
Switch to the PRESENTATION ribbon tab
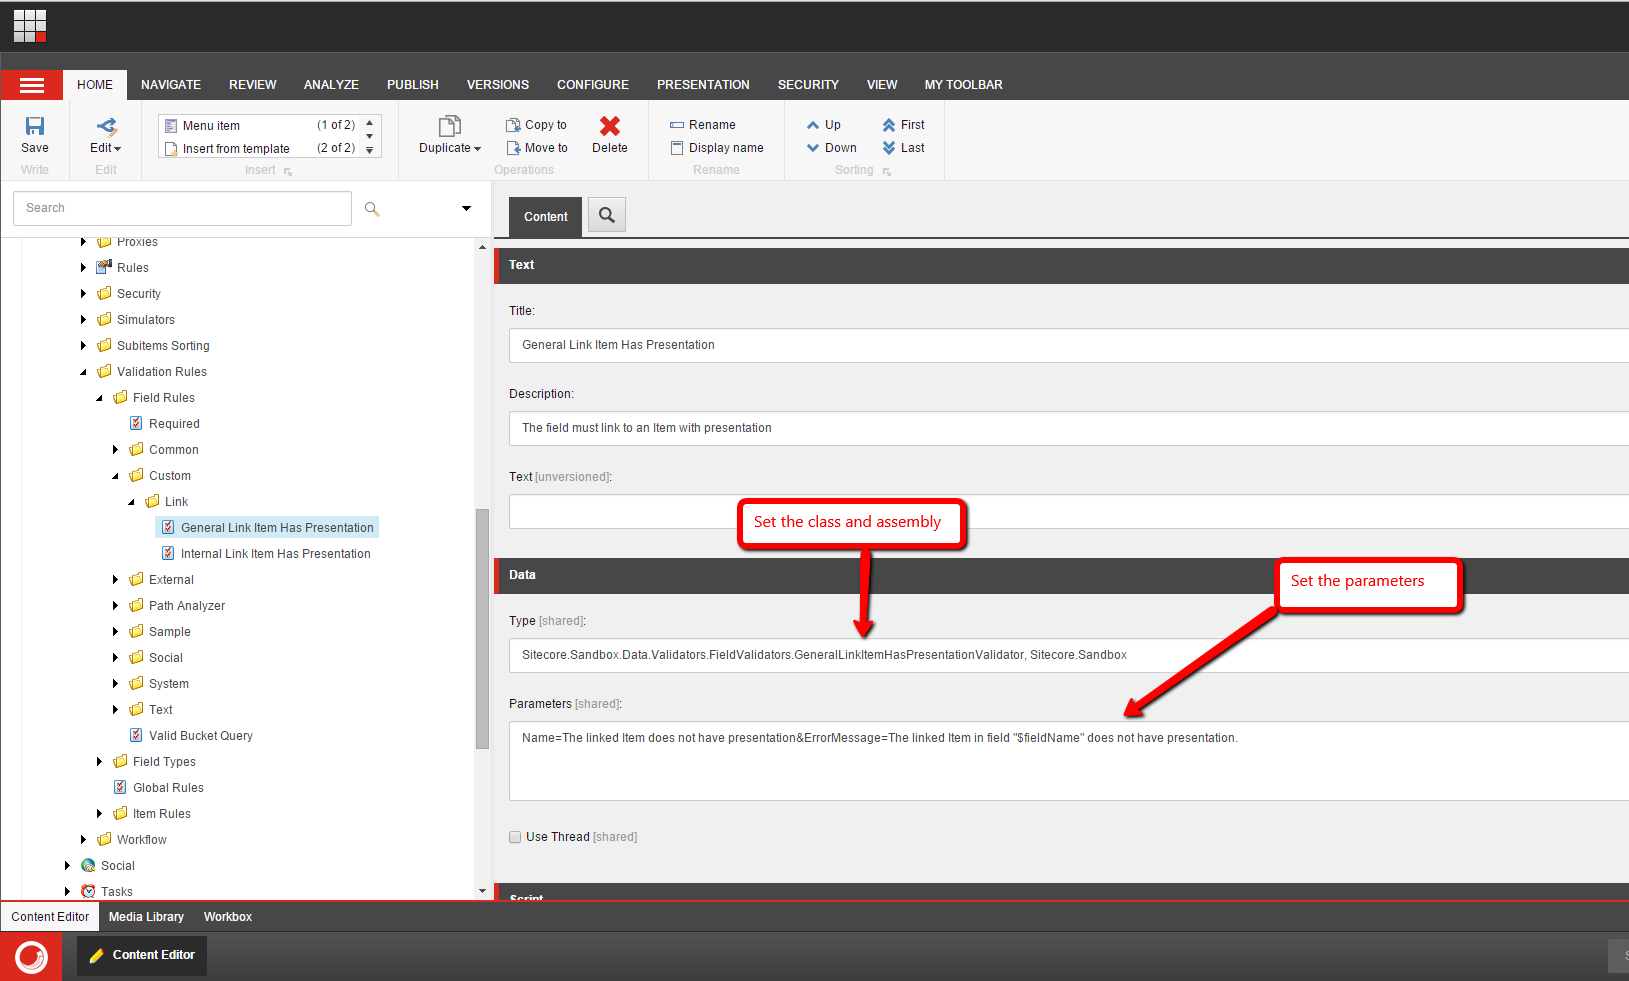pyautogui.click(x=703, y=85)
